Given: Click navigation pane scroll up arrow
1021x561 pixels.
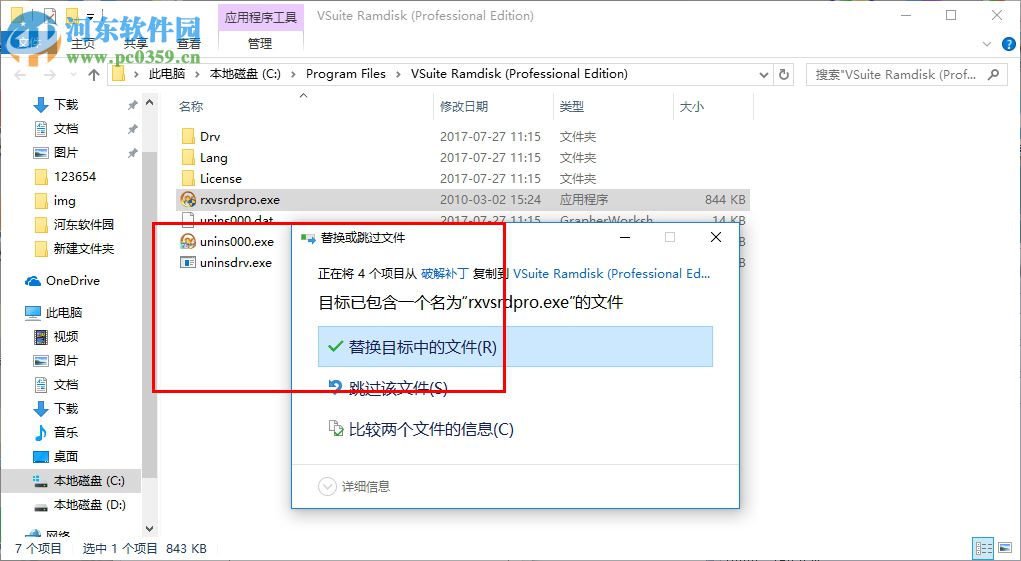Looking at the screenshot, I should coord(150,102).
